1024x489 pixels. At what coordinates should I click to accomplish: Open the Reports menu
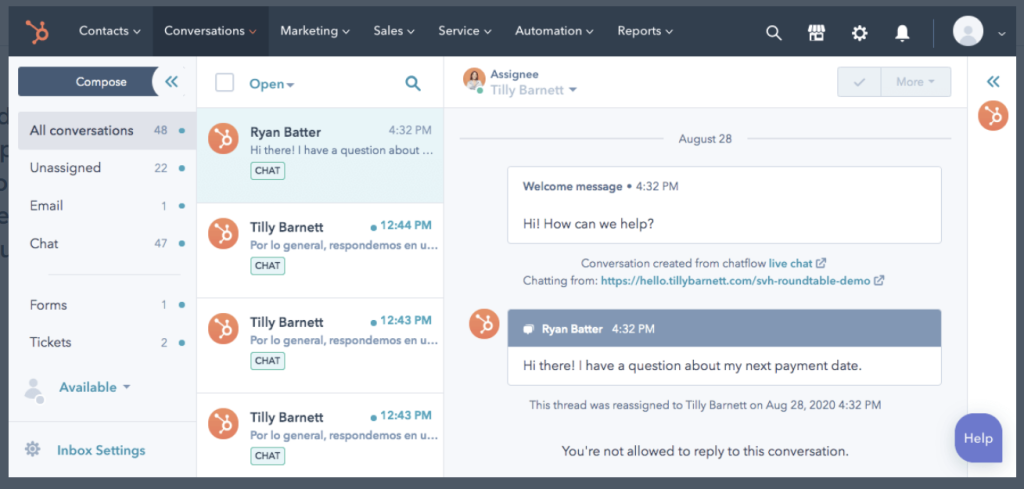[x=645, y=31]
